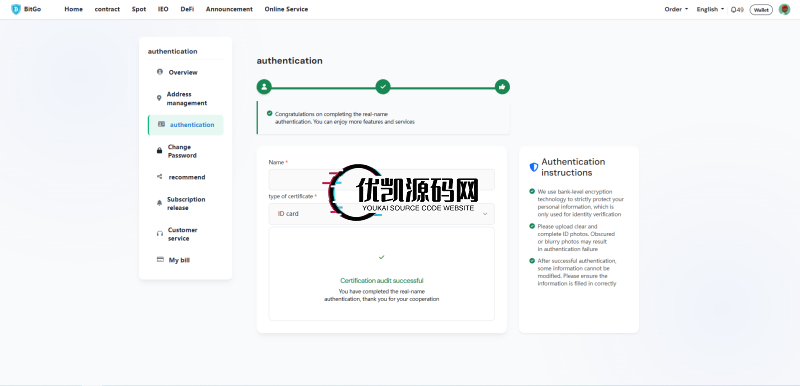The height and width of the screenshot is (386, 800).
Task: Open the Order dropdown menu
Action: click(676, 9)
